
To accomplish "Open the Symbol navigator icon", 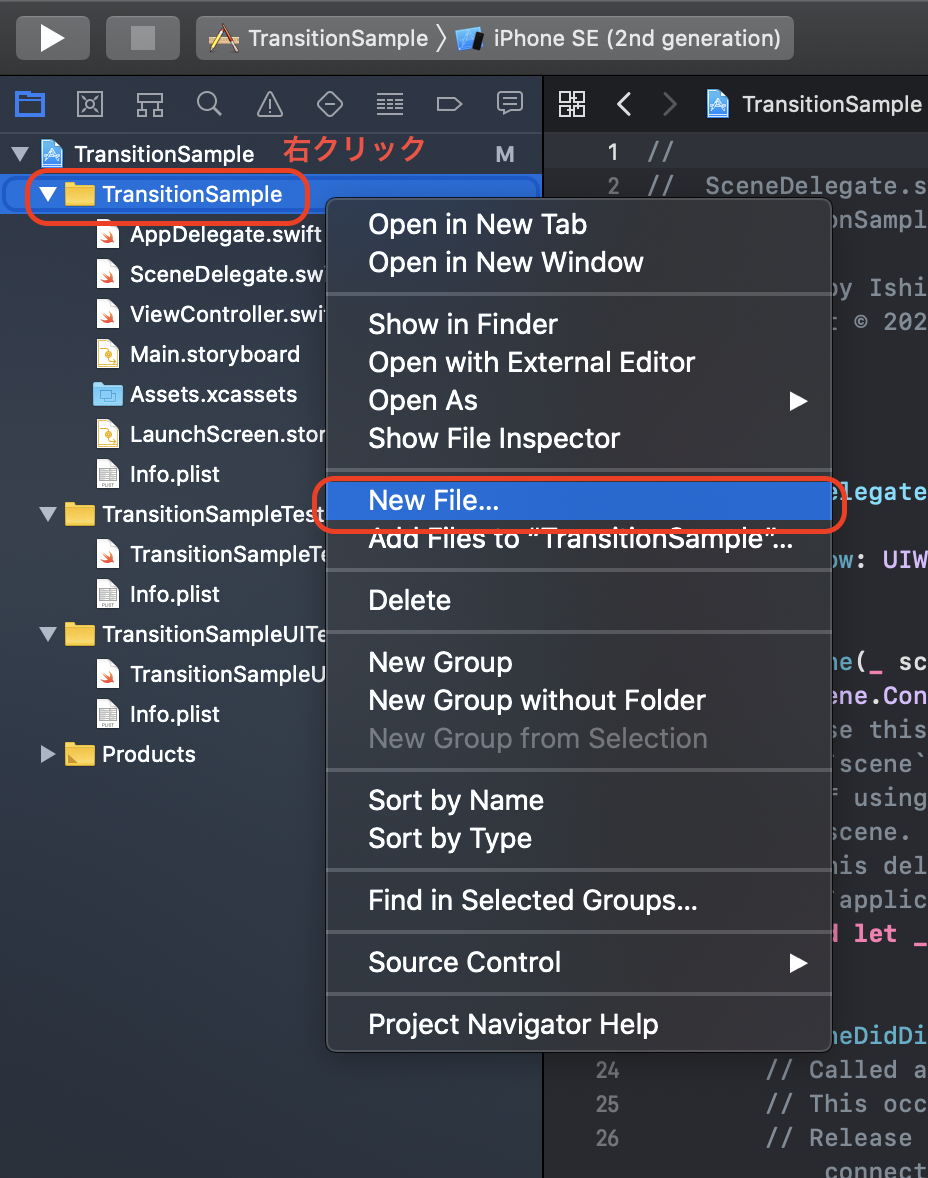I will [x=150, y=104].
